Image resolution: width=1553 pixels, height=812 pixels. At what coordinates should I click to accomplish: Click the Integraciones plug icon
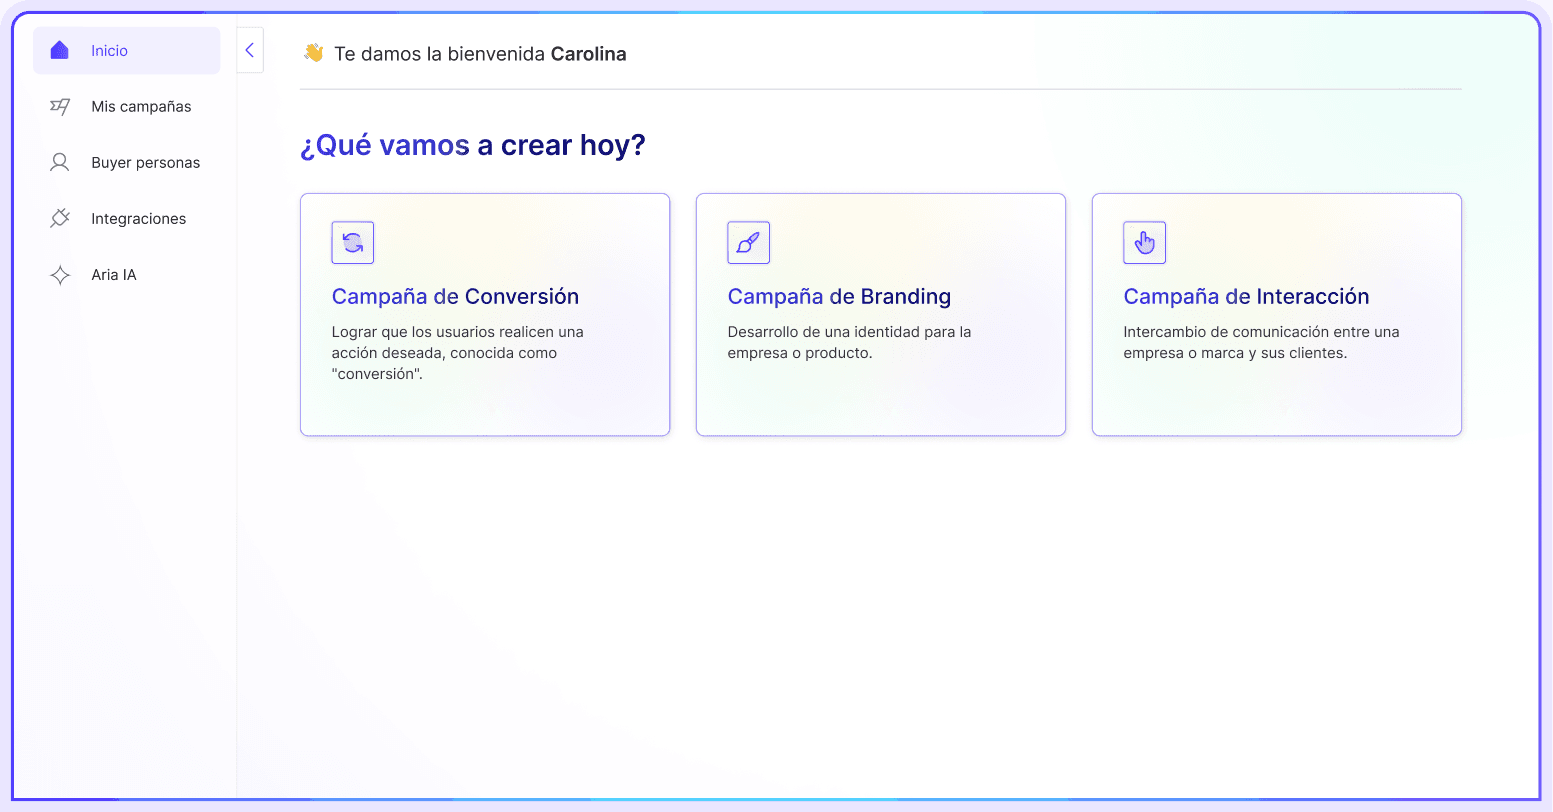pyautogui.click(x=59, y=218)
